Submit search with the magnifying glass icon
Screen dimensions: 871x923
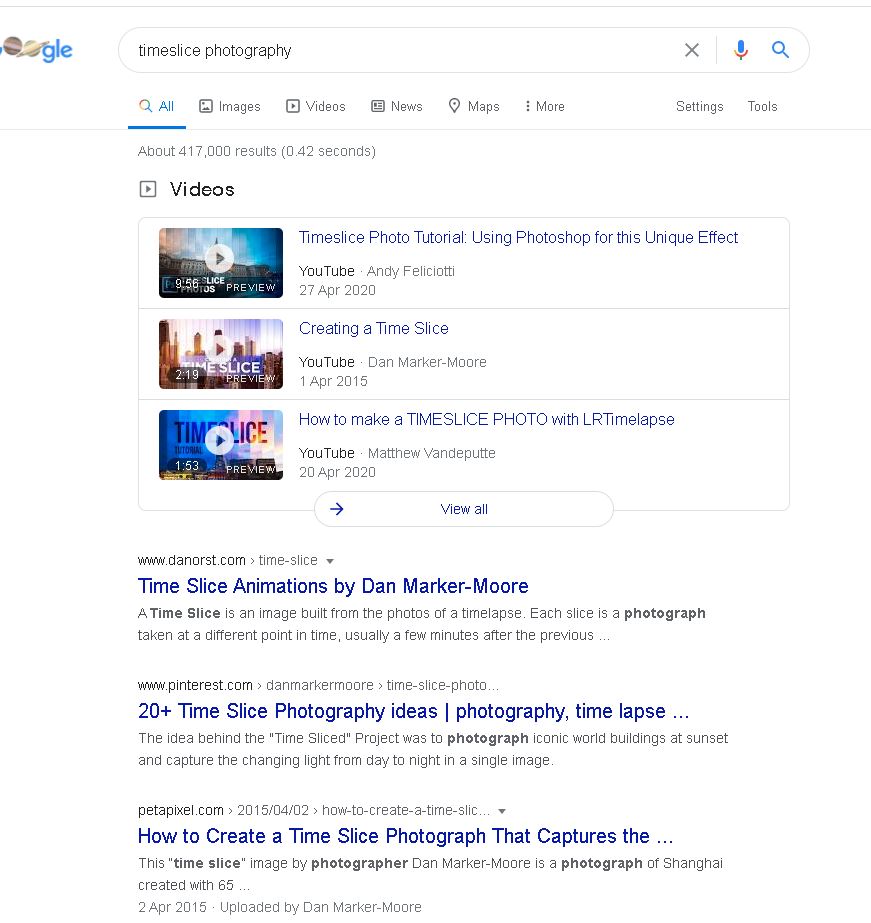click(780, 49)
